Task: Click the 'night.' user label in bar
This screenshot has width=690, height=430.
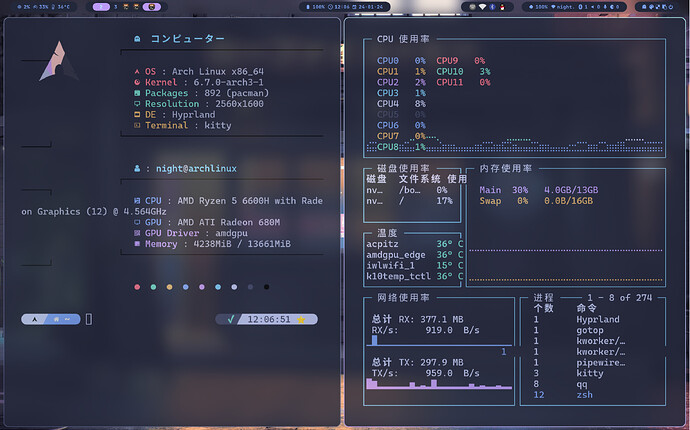Action: (562, 7)
